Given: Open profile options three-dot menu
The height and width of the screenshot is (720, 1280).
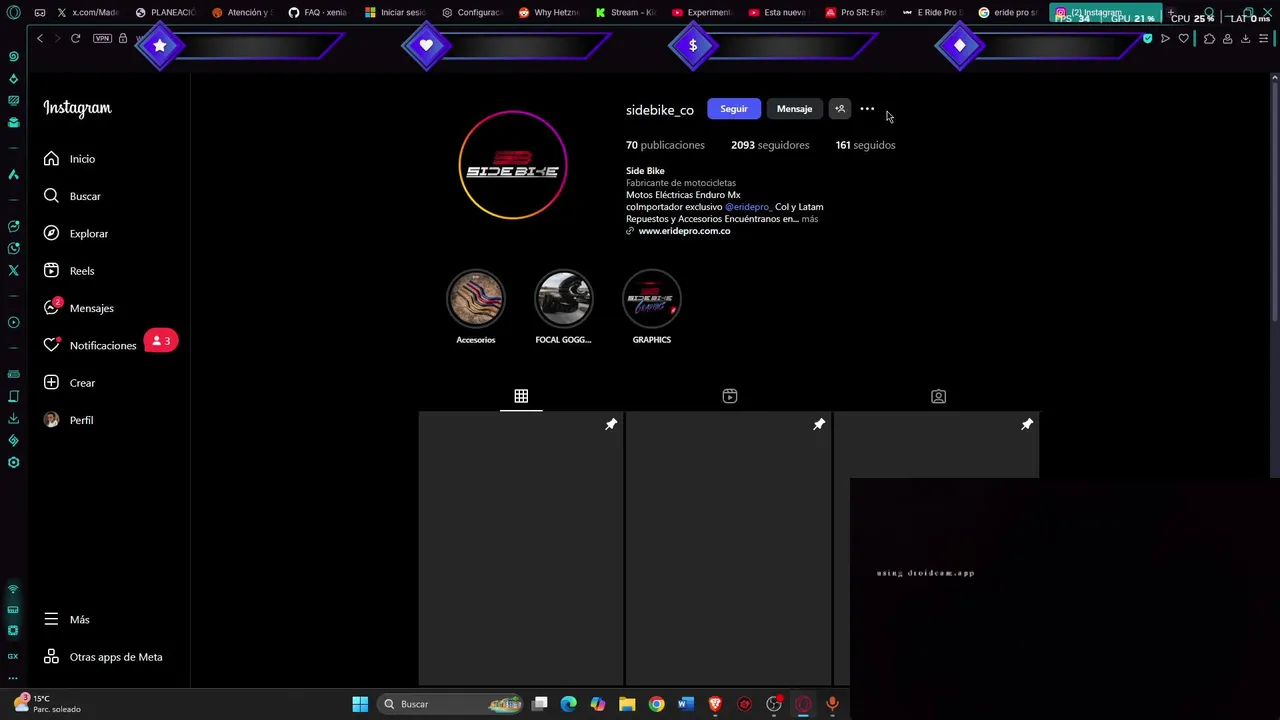Looking at the screenshot, I should pyautogui.click(x=867, y=109).
